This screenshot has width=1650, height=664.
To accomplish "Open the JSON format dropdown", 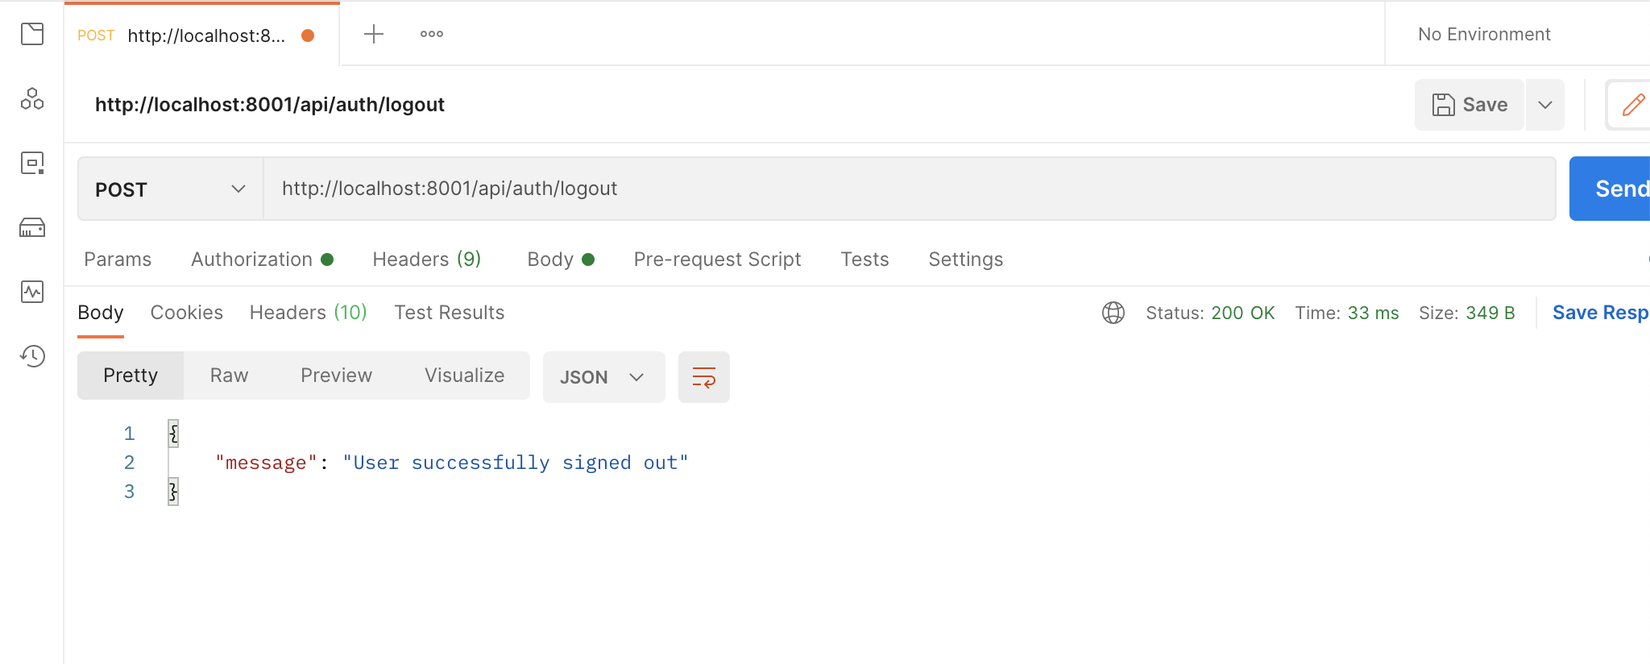I will click(603, 377).
